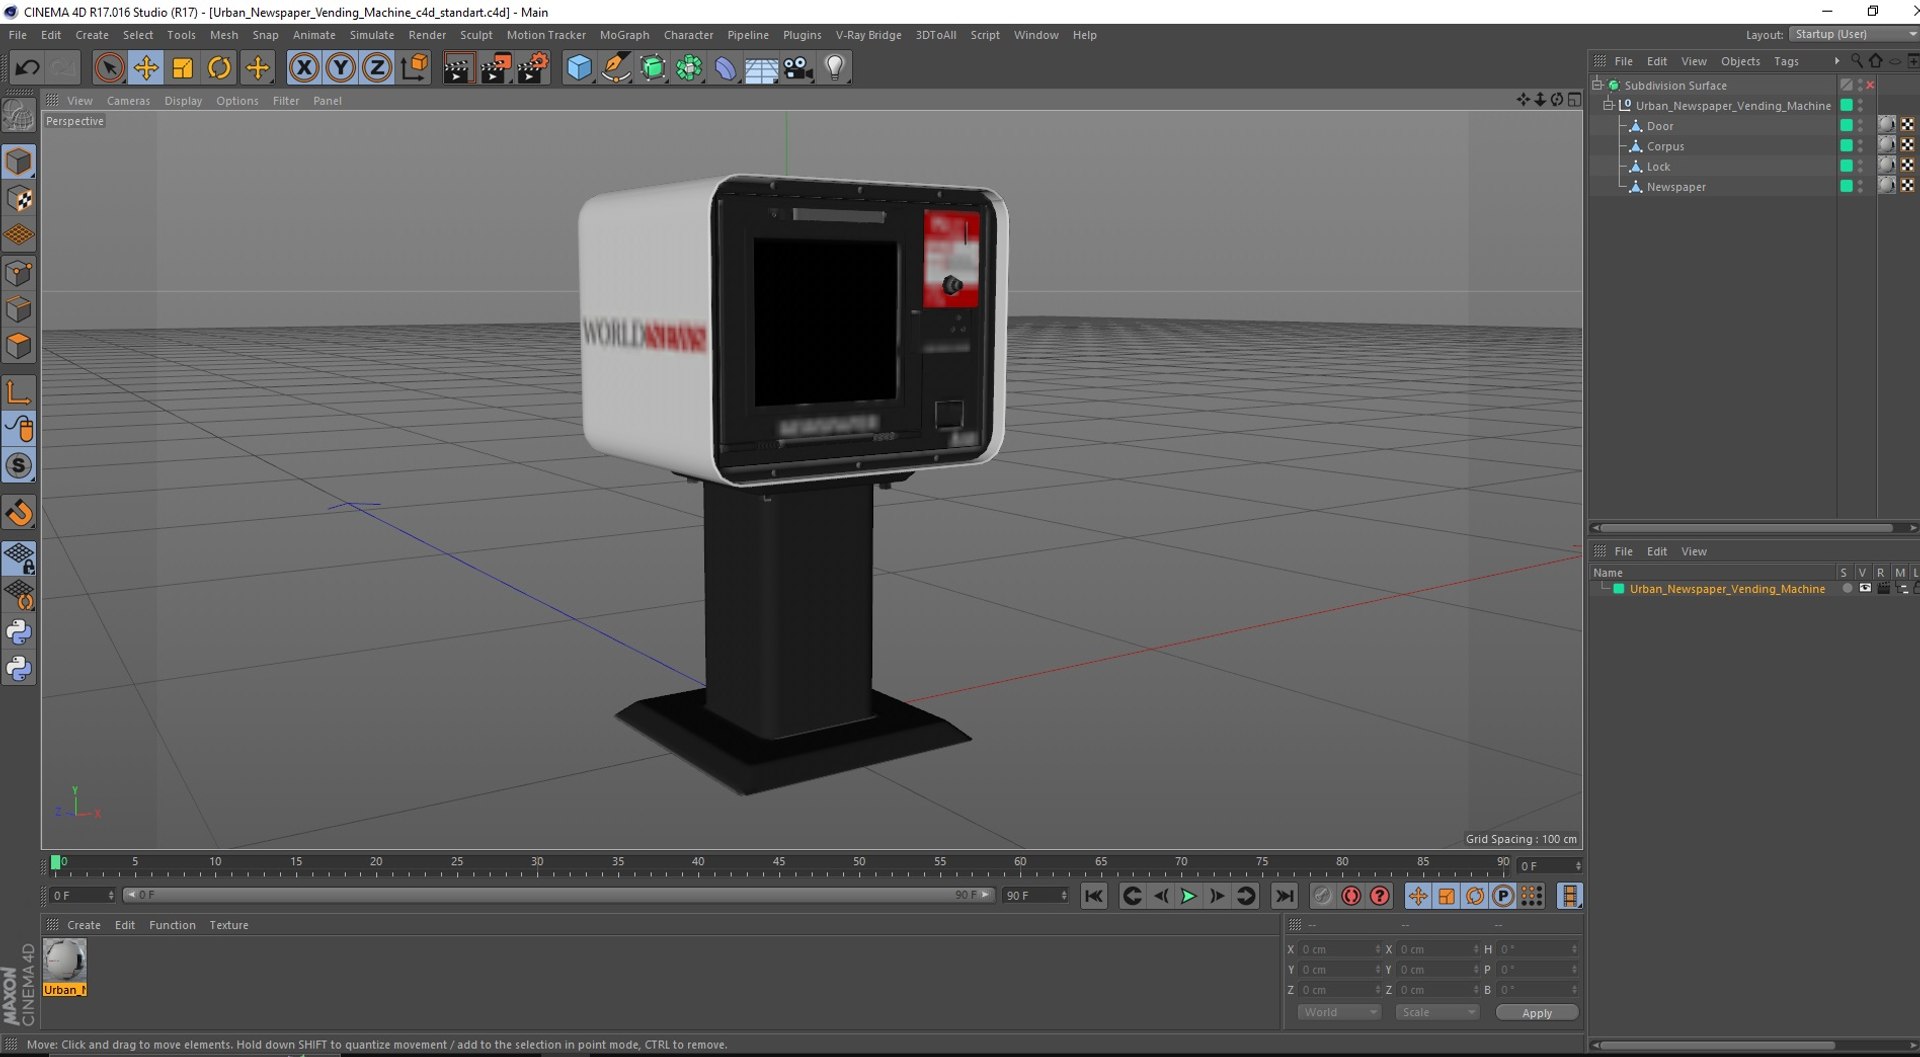
Task: Open the viewport Cameras menu
Action: pyautogui.click(x=128, y=101)
